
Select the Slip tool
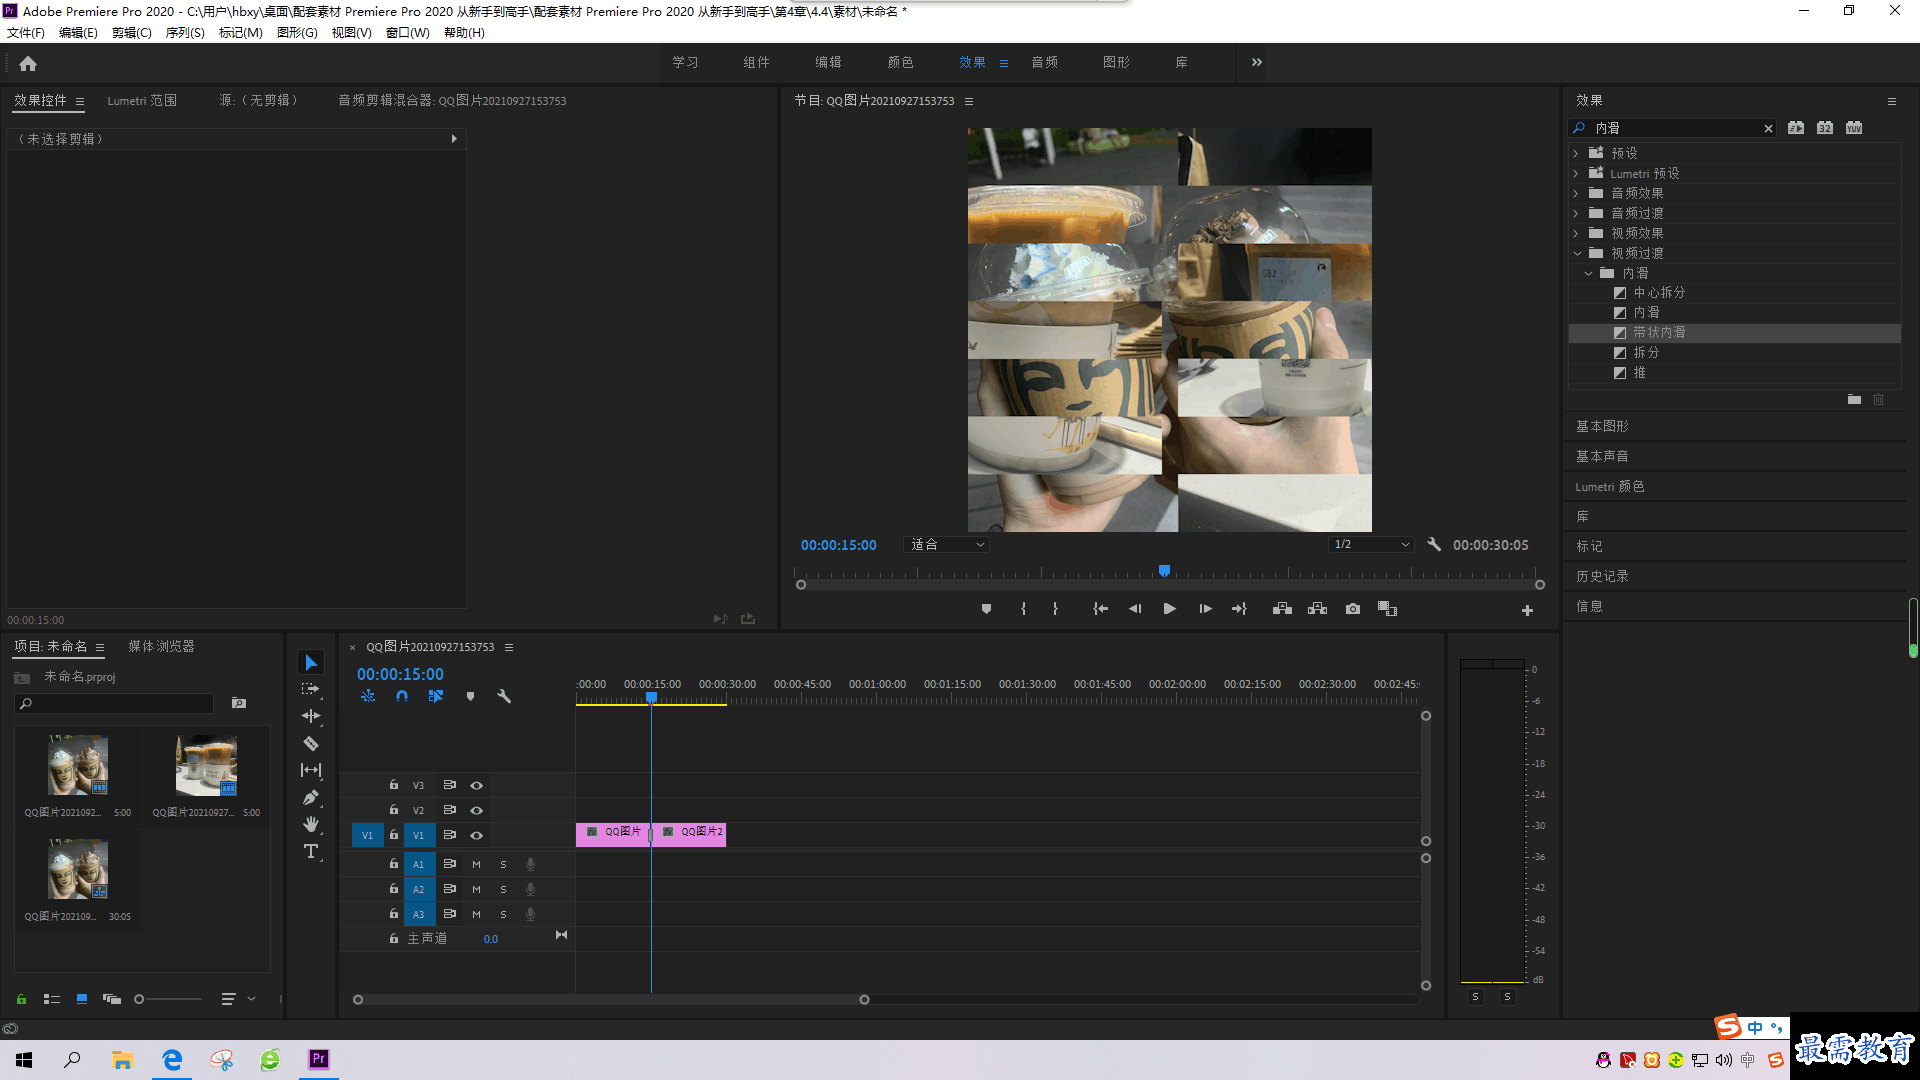pyautogui.click(x=311, y=770)
